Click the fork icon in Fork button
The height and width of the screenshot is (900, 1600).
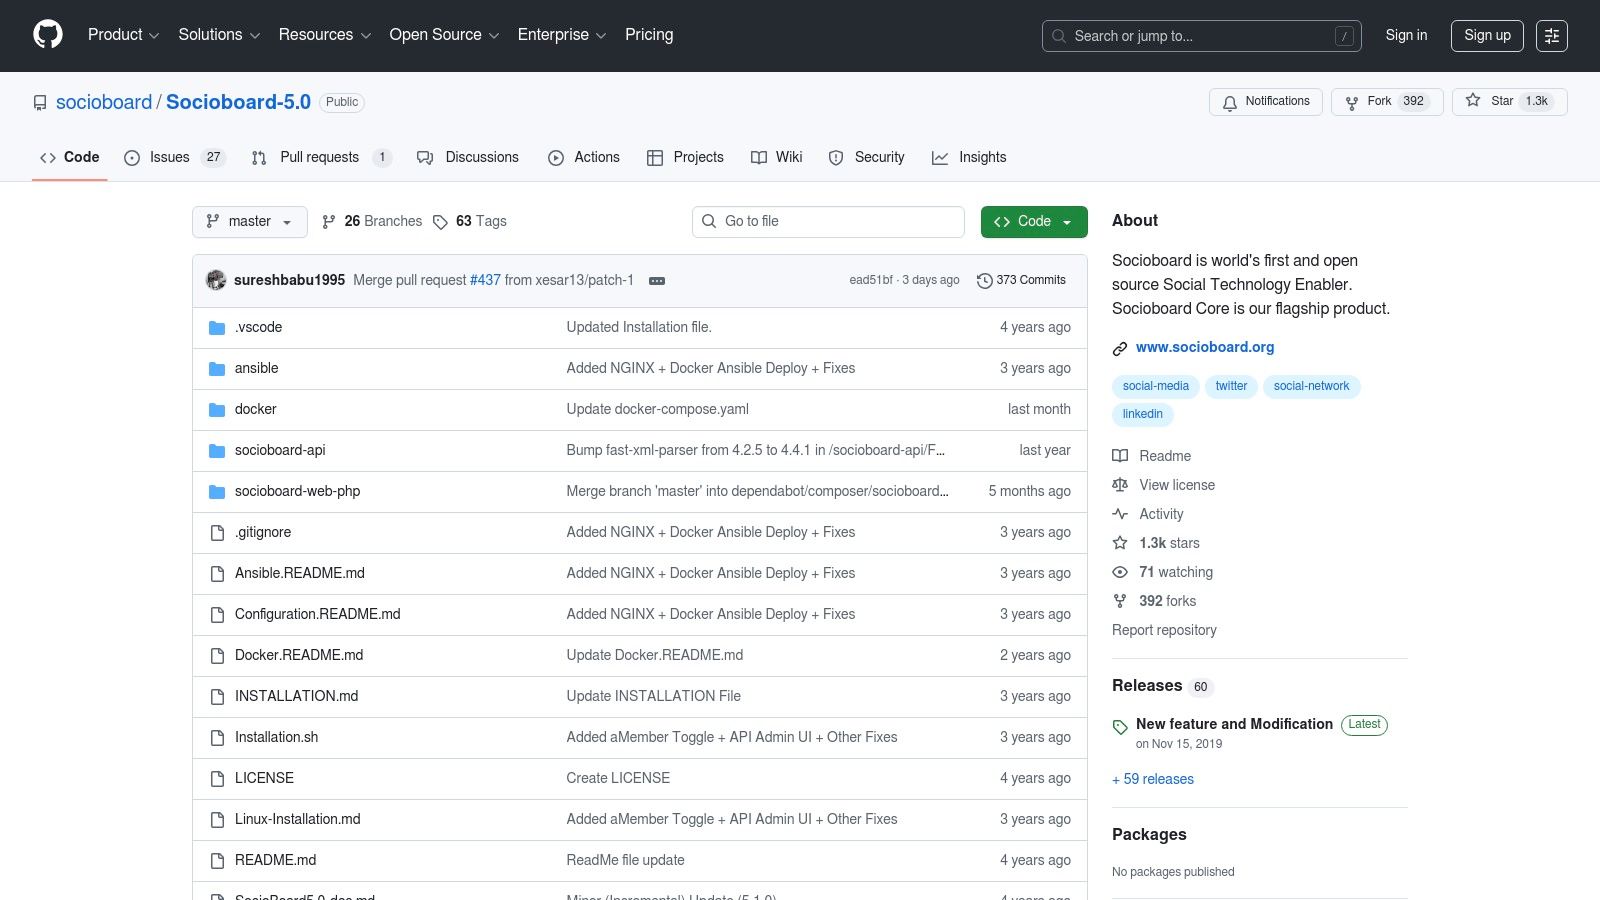[1352, 102]
